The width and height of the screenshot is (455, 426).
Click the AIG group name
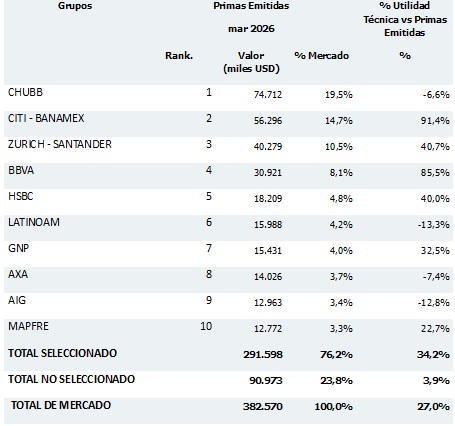point(17,300)
